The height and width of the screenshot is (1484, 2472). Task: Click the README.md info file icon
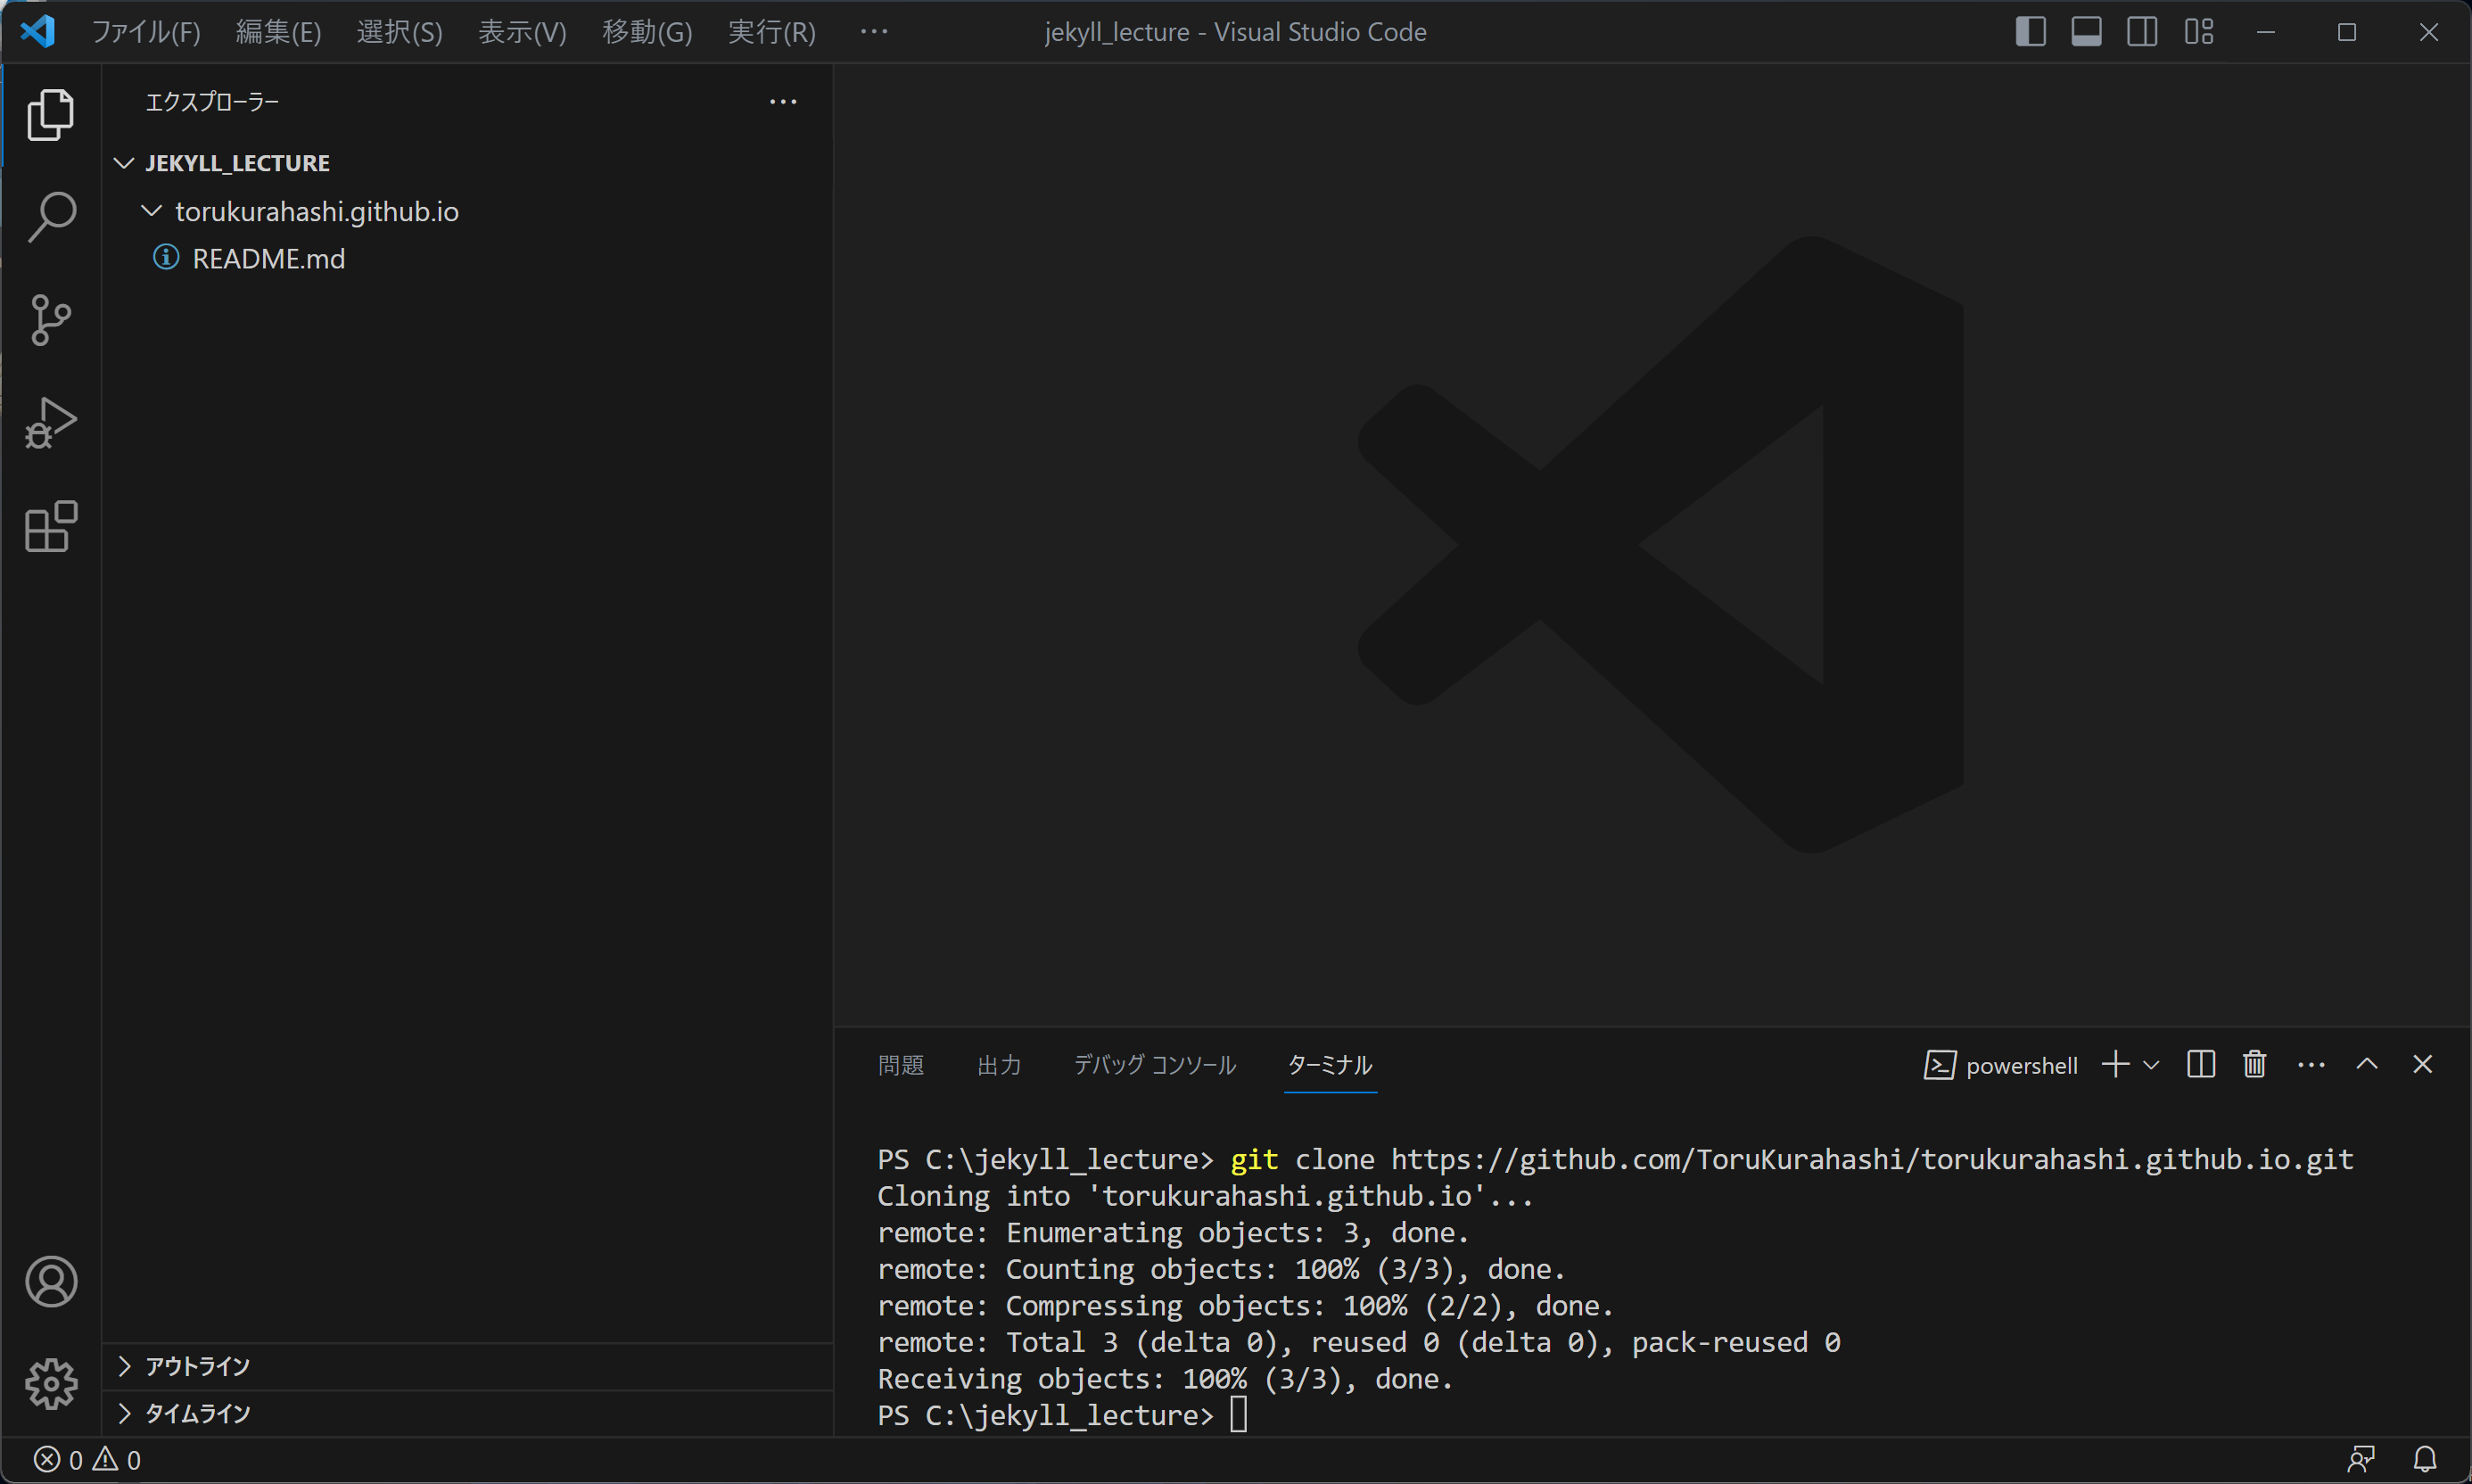[x=166, y=258]
